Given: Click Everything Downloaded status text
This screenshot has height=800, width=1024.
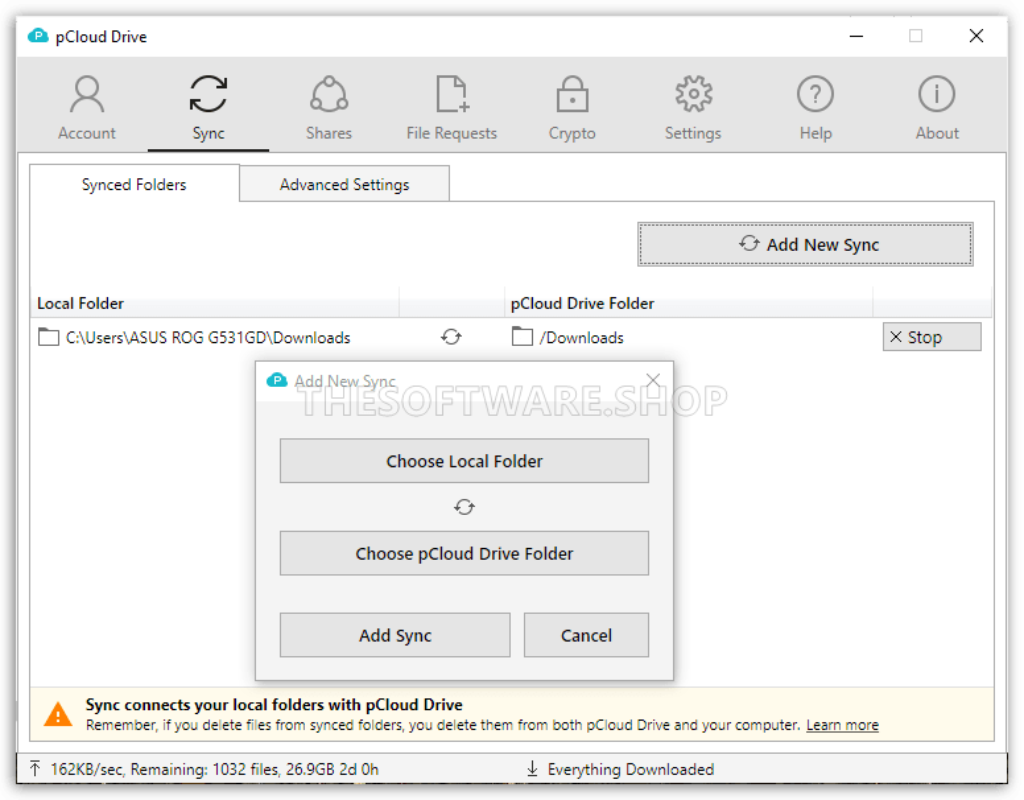Looking at the screenshot, I should [631, 769].
